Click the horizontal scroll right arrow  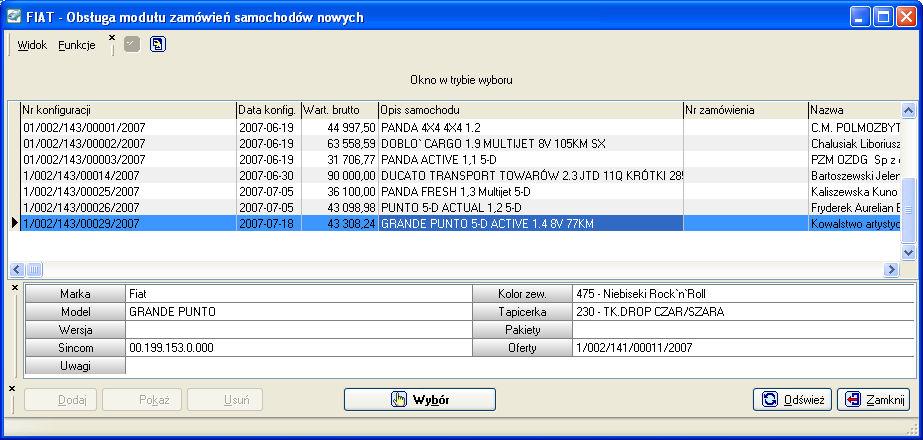pos(891,270)
